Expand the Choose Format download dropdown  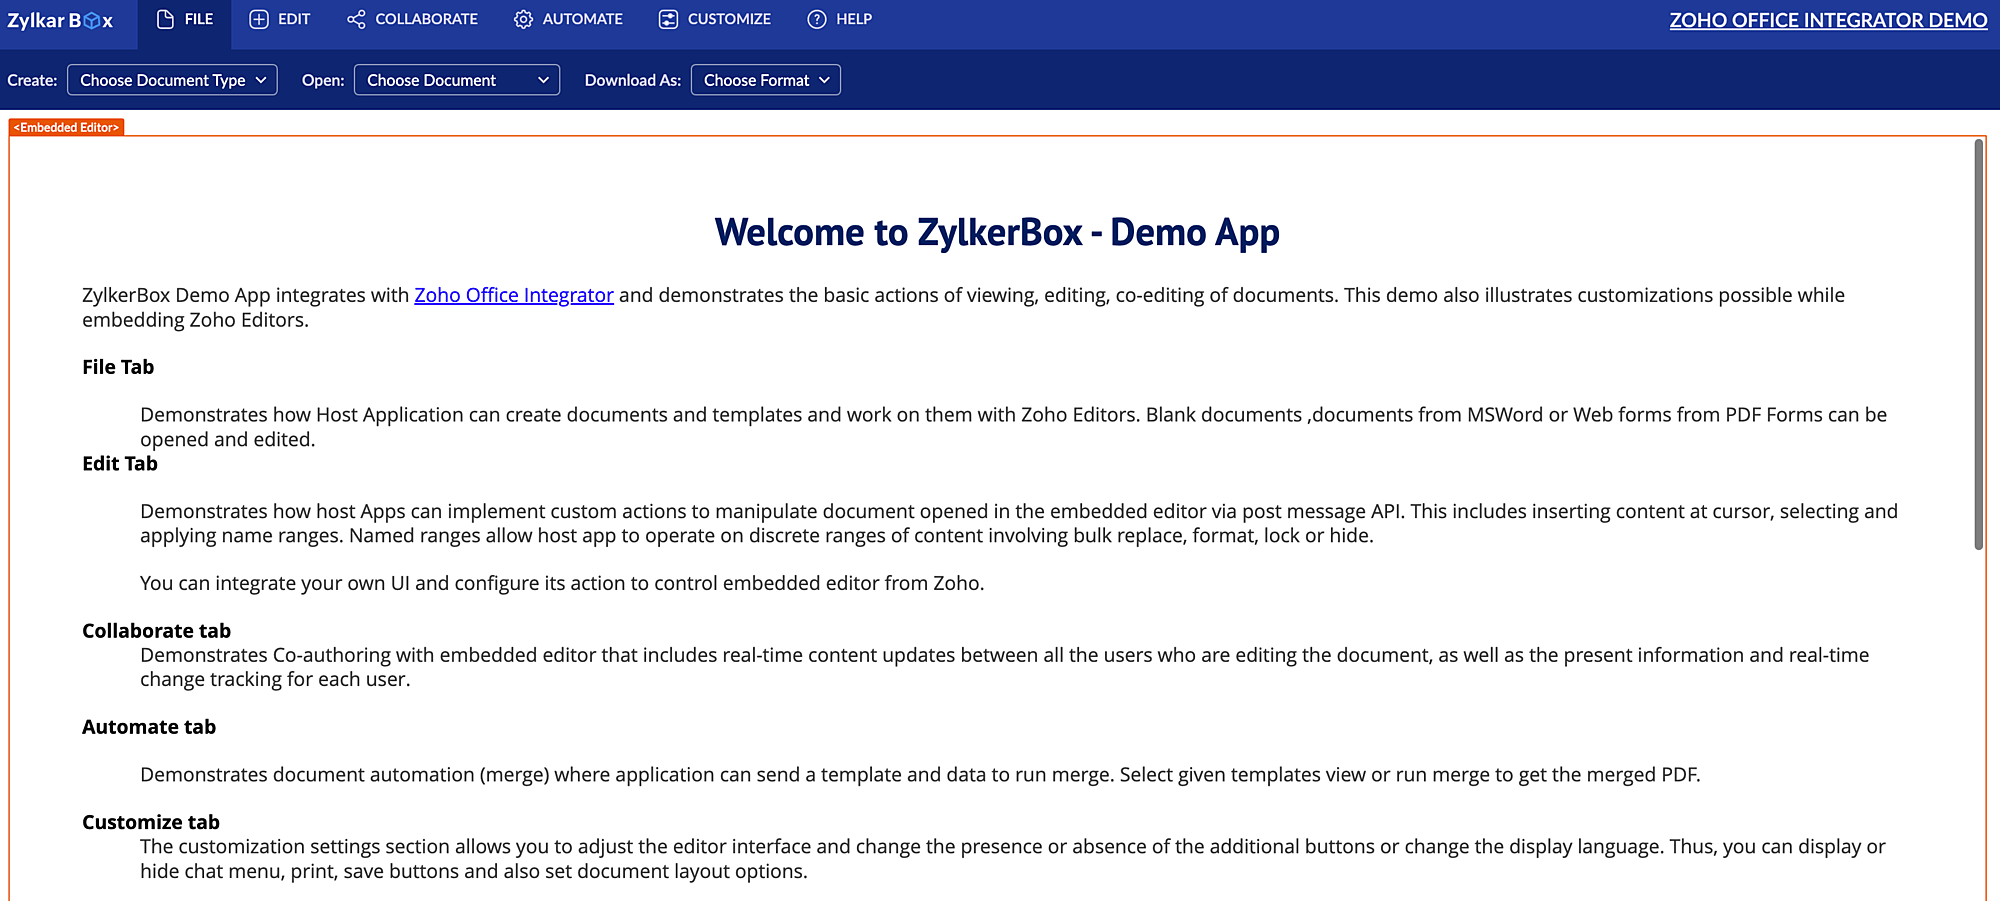coord(766,80)
